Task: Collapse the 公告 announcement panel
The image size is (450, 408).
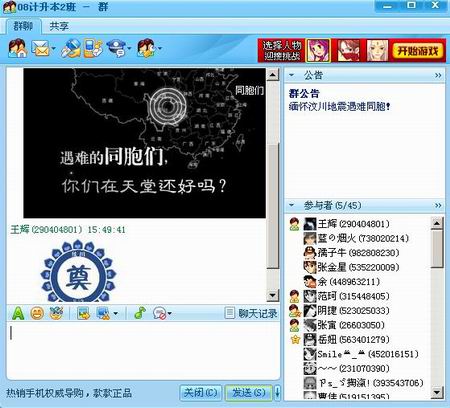Action: 292,75
